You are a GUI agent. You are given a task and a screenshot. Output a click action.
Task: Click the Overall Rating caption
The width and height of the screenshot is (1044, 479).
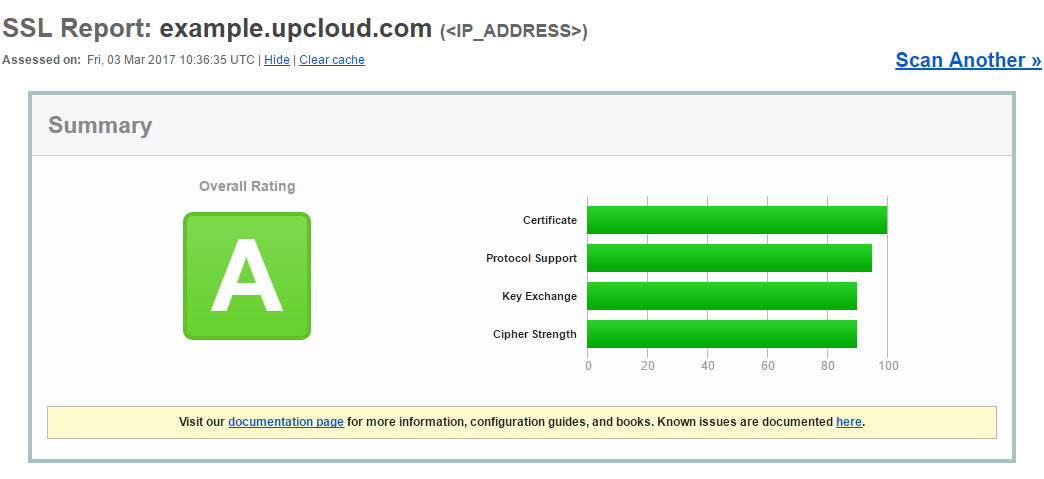[247, 186]
